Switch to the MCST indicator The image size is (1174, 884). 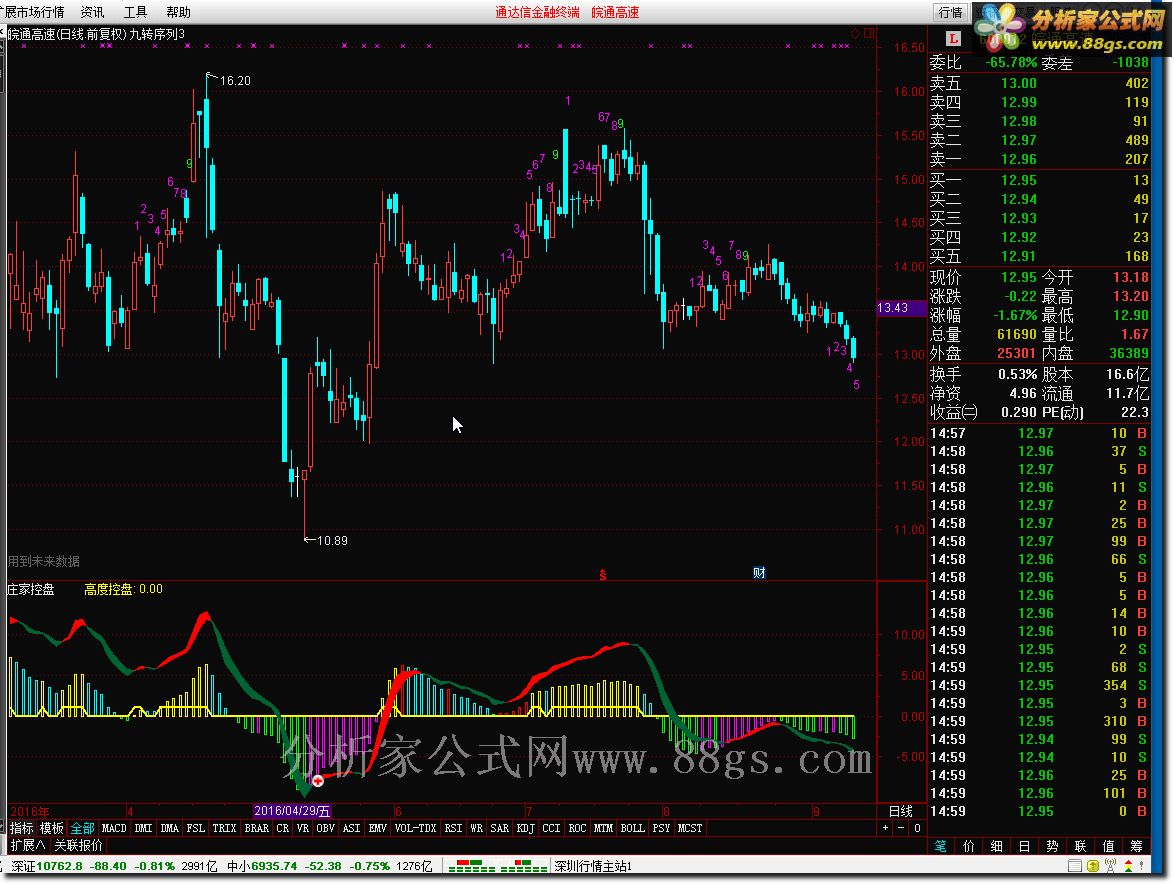click(690, 828)
